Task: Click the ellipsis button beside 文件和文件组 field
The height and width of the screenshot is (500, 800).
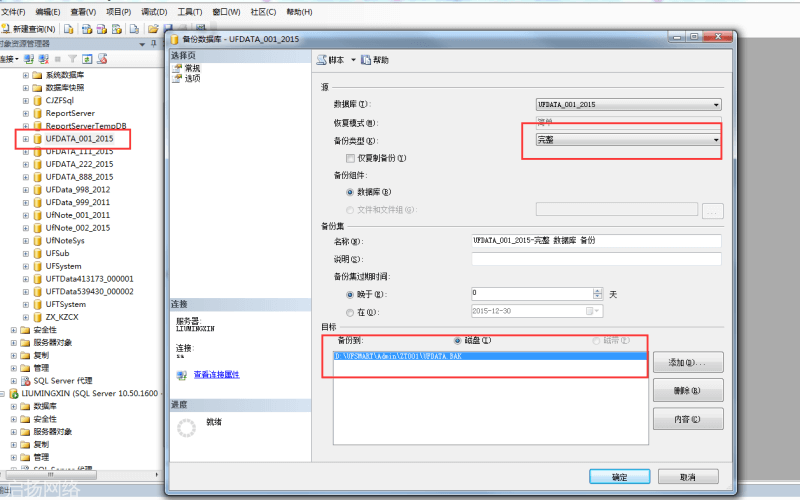Action: pos(713,210)
